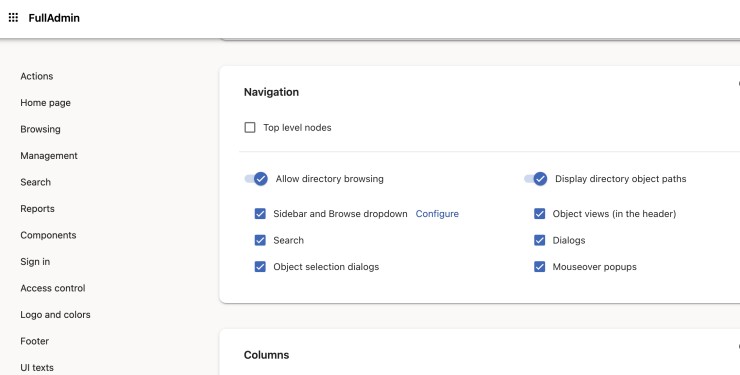The height and width of the screenshot is (375, 740).
Task: Uncheck Mouseover popups checkbox
Action: pyautogui.click(x=539, y=267)
